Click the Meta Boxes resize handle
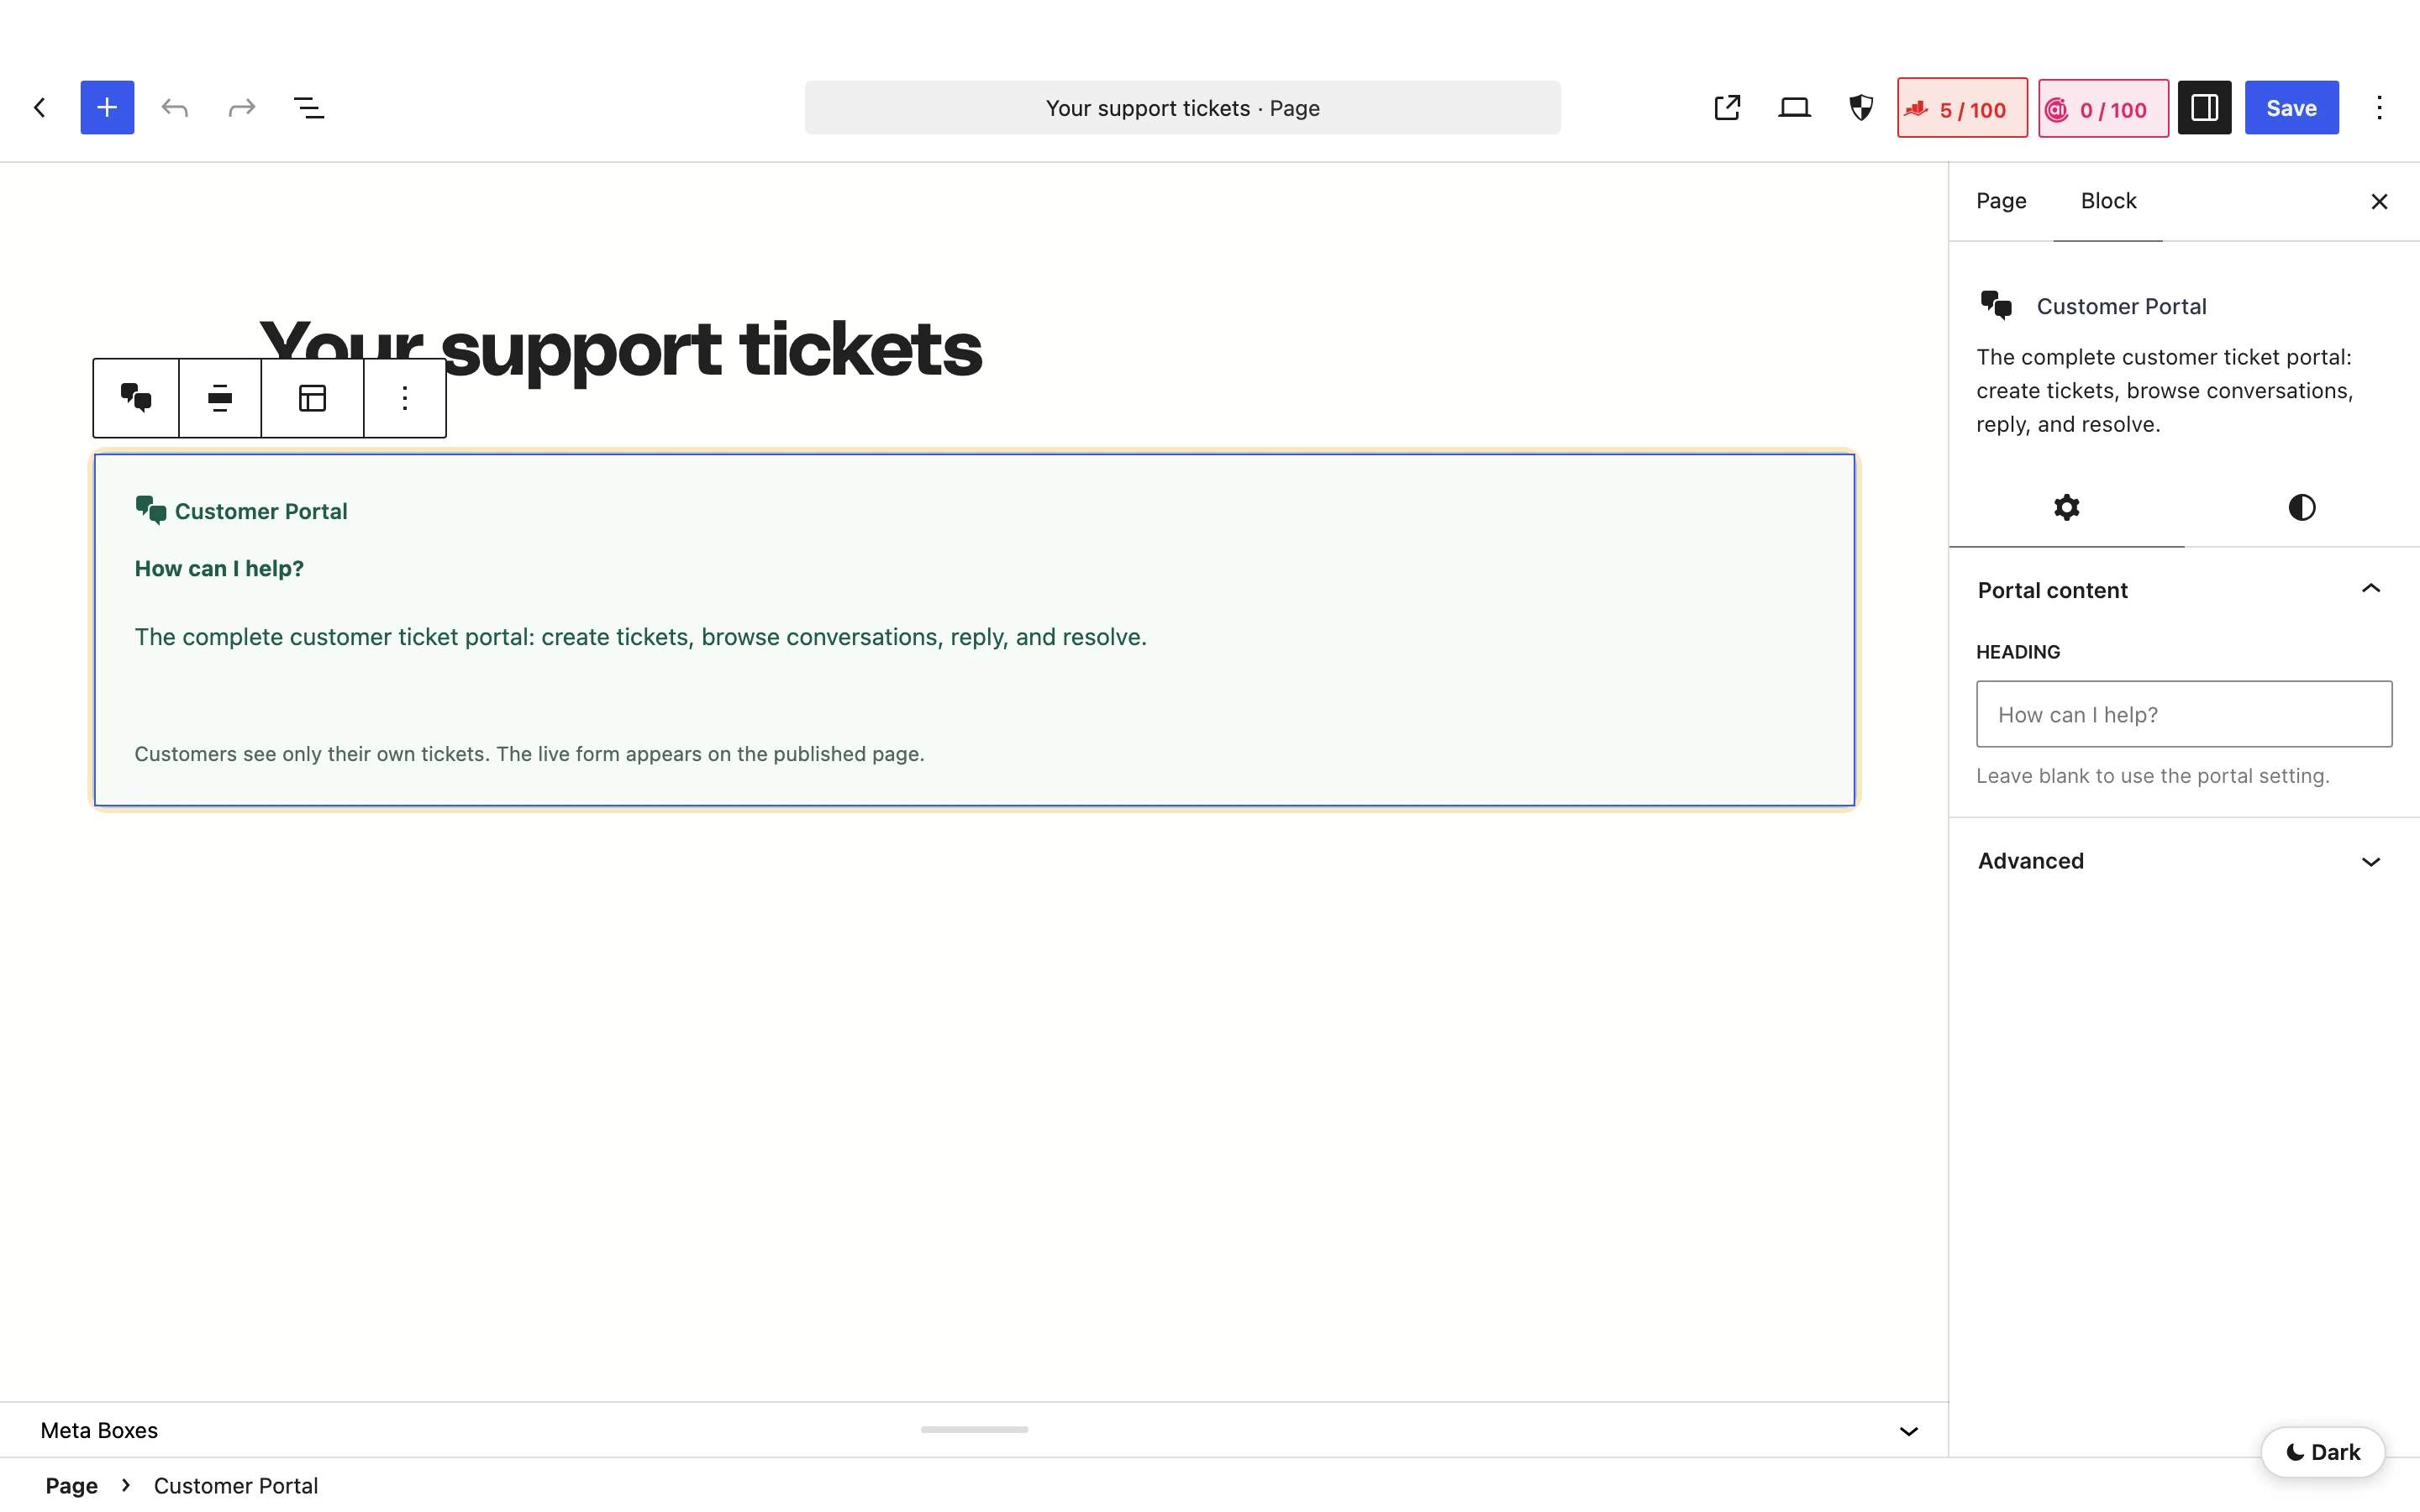The width and height of the screenshot is (2420, 1512). pos(974,1430)
